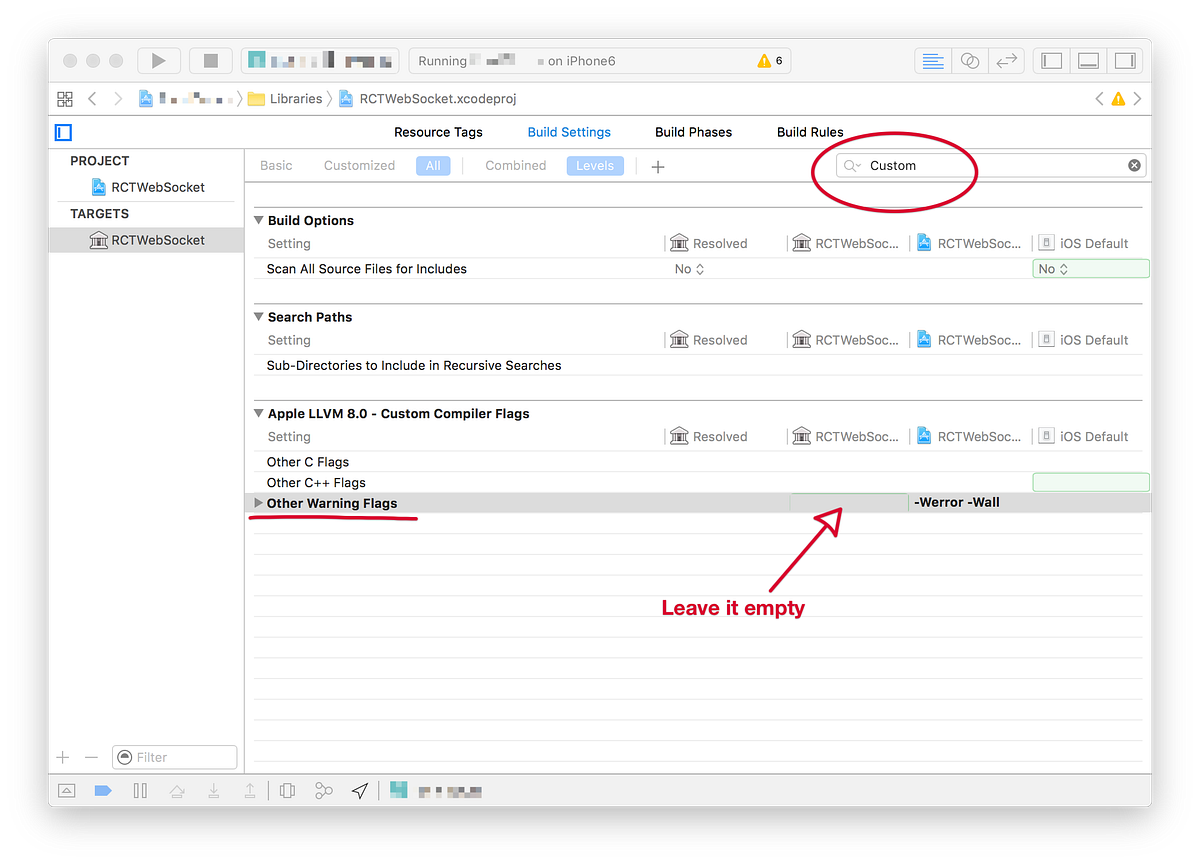Image resolution: width=1200 pixels, height=864 pixels.
Task: Toggle the bottom Debug area panel
Action: [1088, 60]
